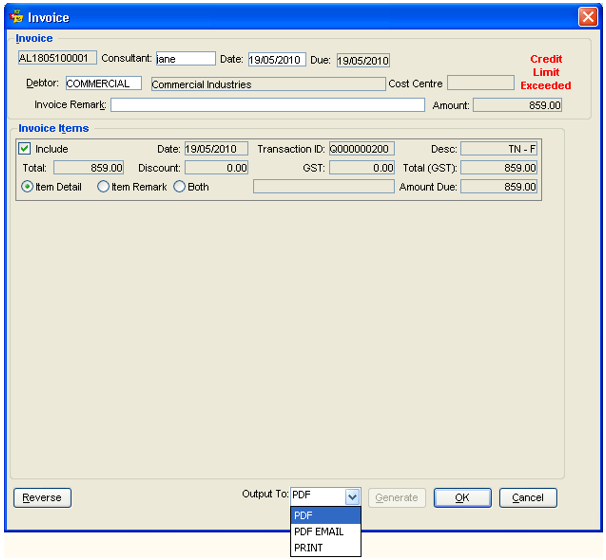Click the Cancel button
606x560 pixels.
coord(528,498)
